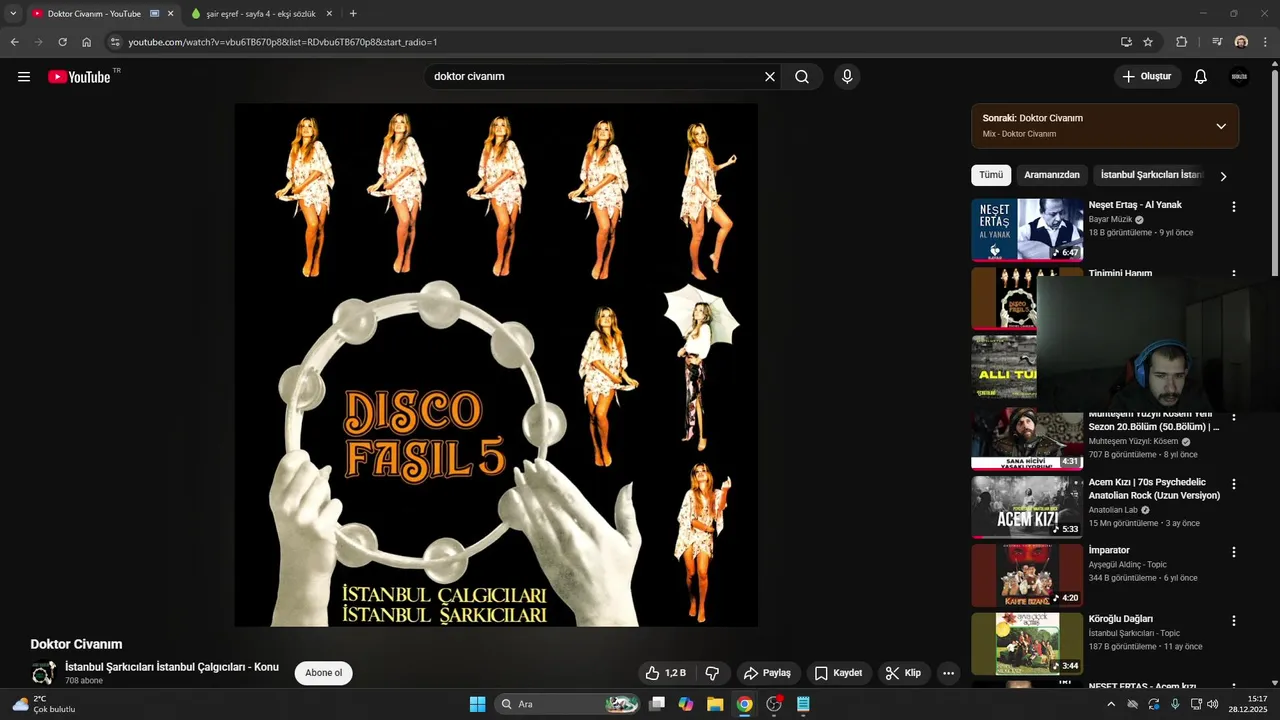Open the Acem Kızı video thumbnail

click(1027, 507)
